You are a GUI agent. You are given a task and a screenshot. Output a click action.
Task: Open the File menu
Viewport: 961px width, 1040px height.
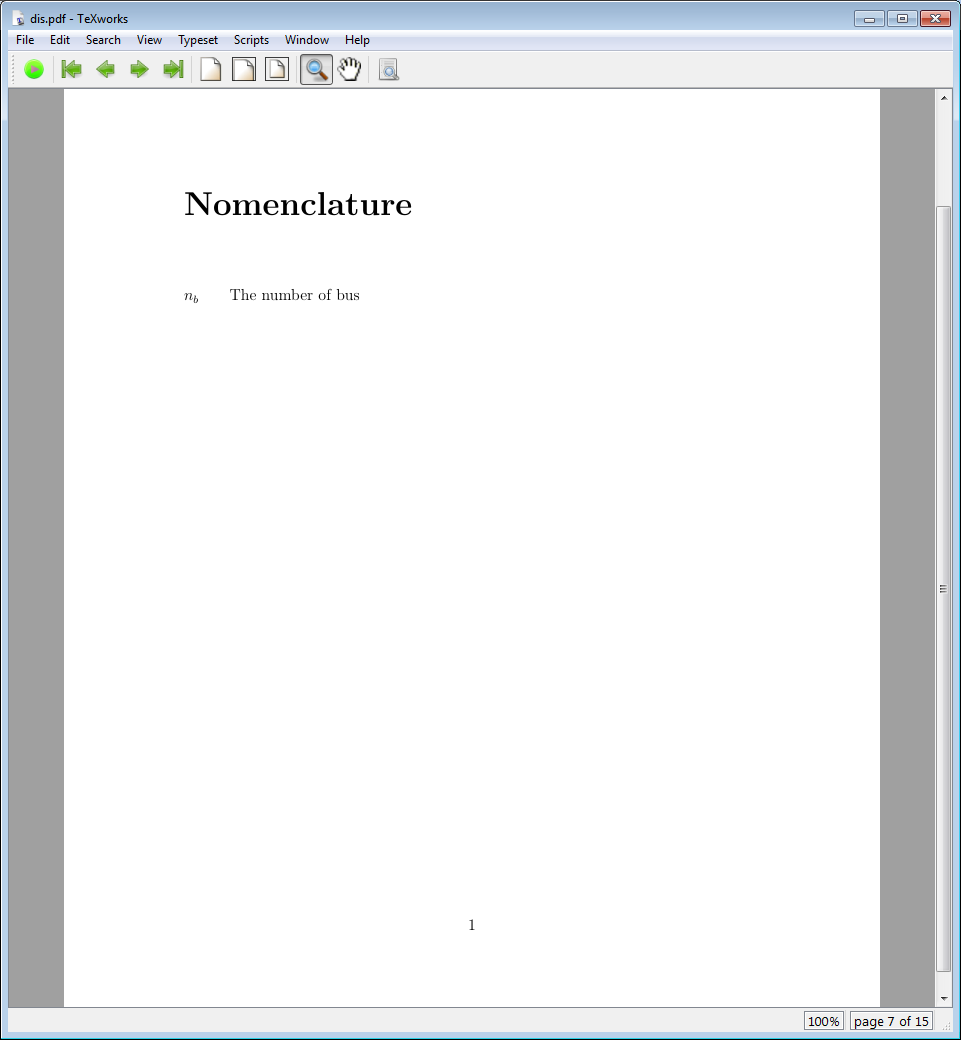coord(25,40)
